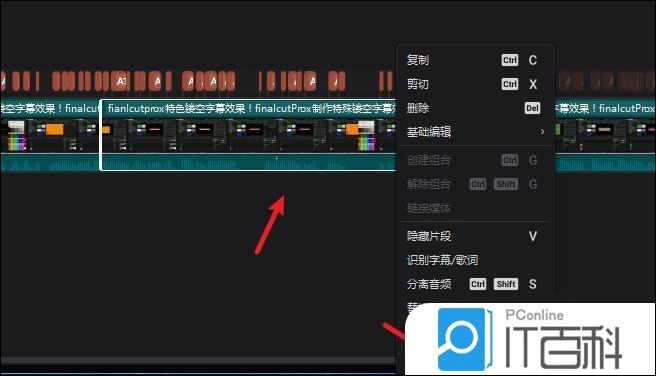Viewport: 656px width, 376px height.
Task: Click the Del shortcut badge beside 删除
Action: pyautogui.click(x=532, y=108)
